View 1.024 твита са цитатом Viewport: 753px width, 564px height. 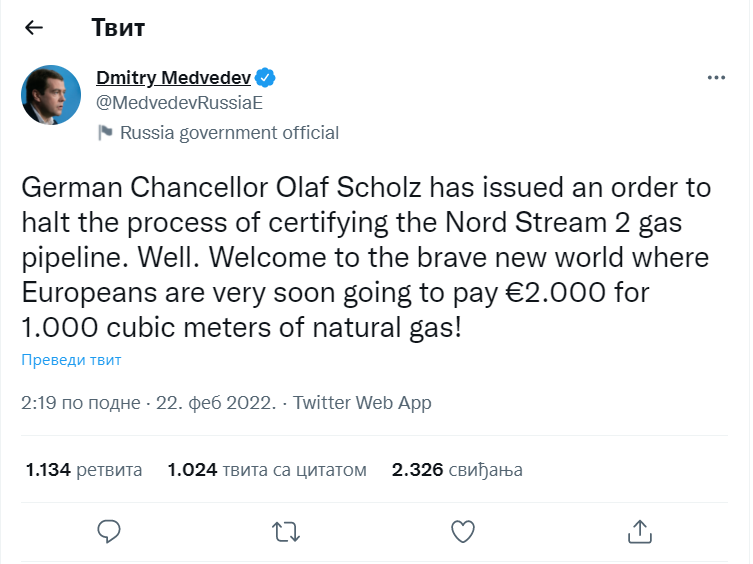tap(267, 469)
